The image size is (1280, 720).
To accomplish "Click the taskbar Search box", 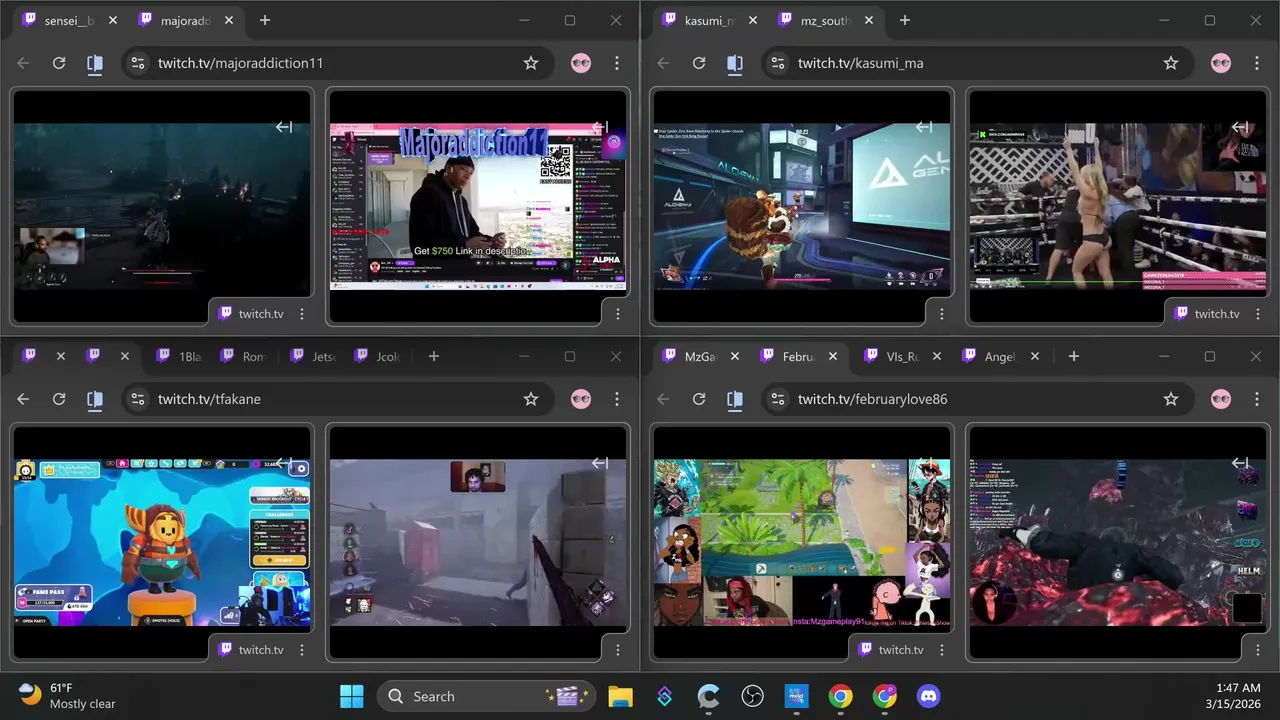I will 486,696.
